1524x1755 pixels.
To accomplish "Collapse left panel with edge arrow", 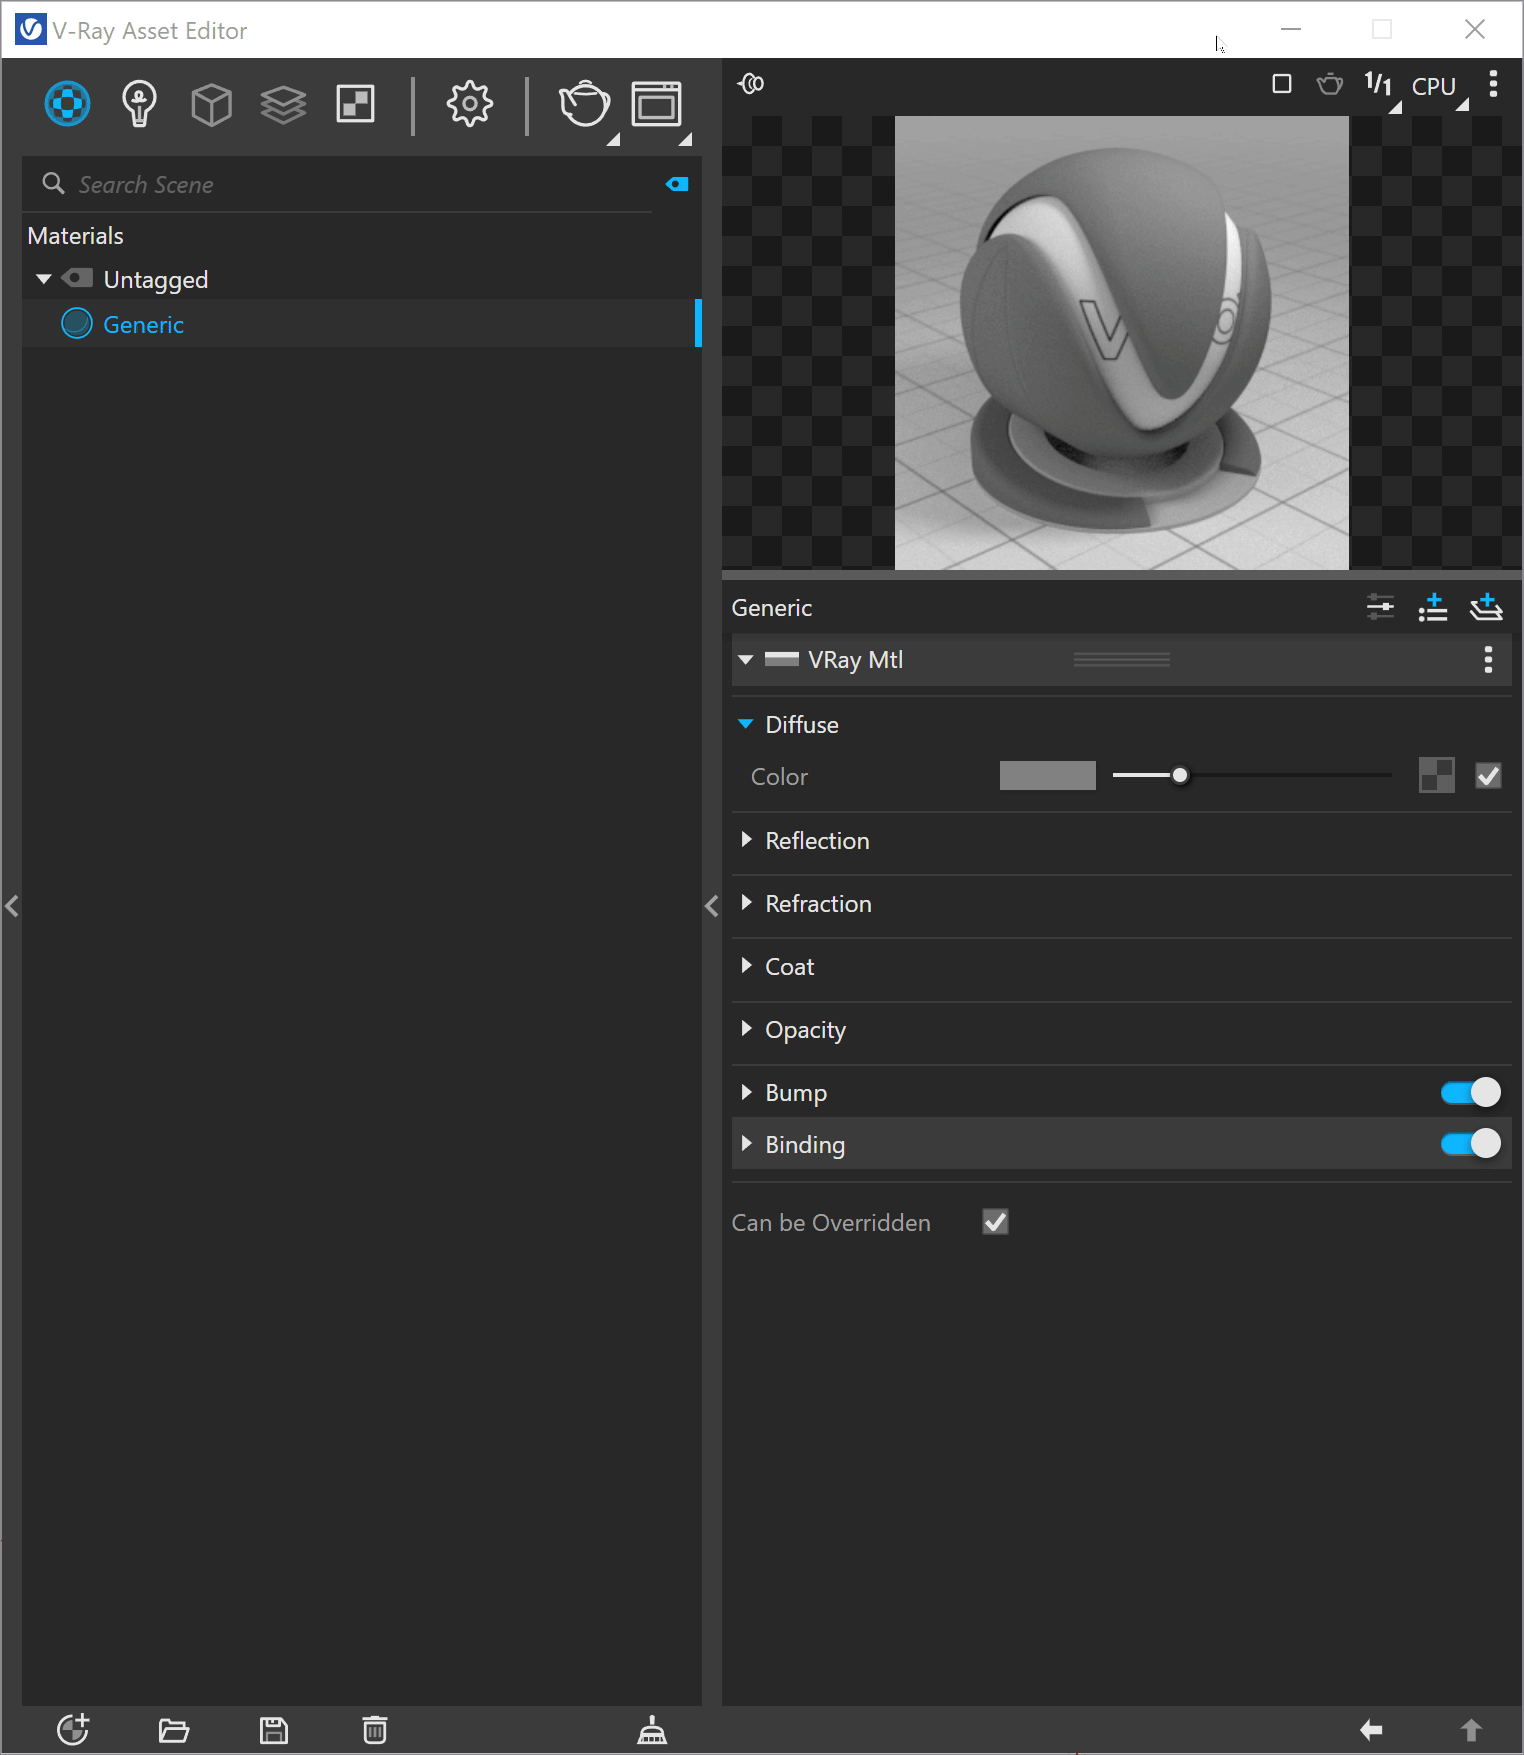I will [11, 907].
